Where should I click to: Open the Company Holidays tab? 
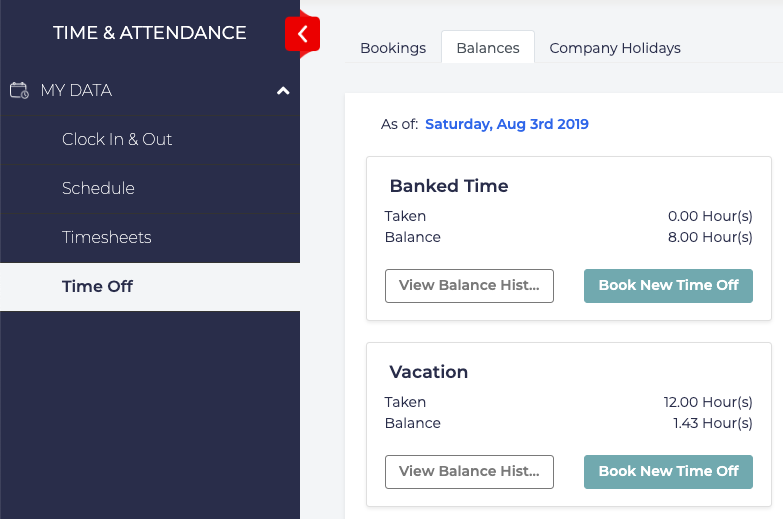click(x=615, y=48)
